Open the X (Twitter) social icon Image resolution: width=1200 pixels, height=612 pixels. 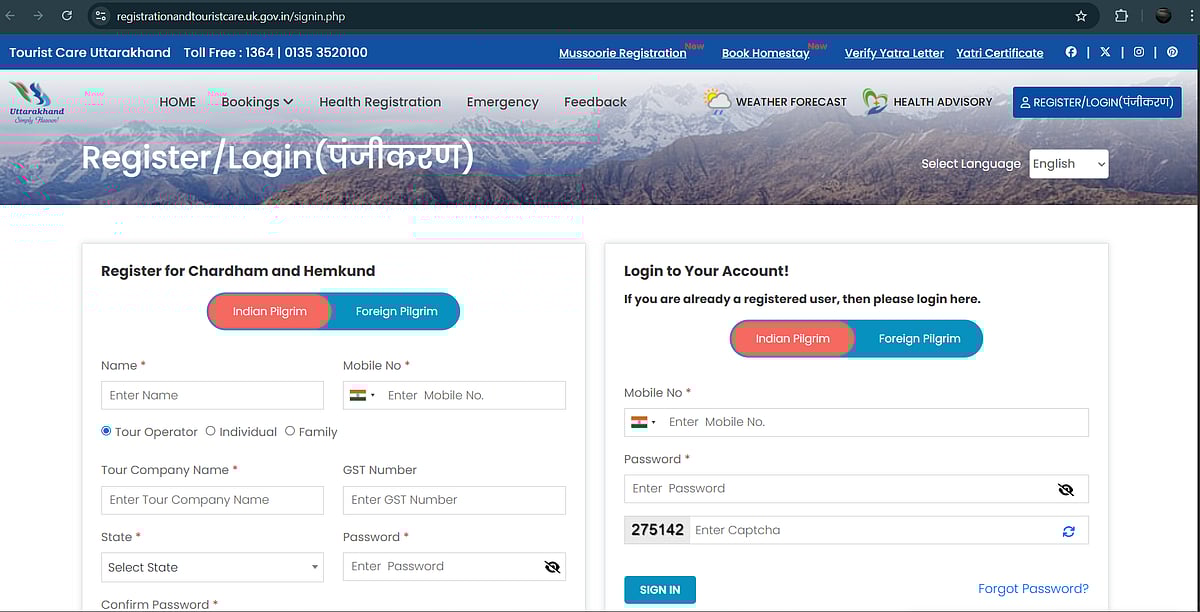[1105, 52]
